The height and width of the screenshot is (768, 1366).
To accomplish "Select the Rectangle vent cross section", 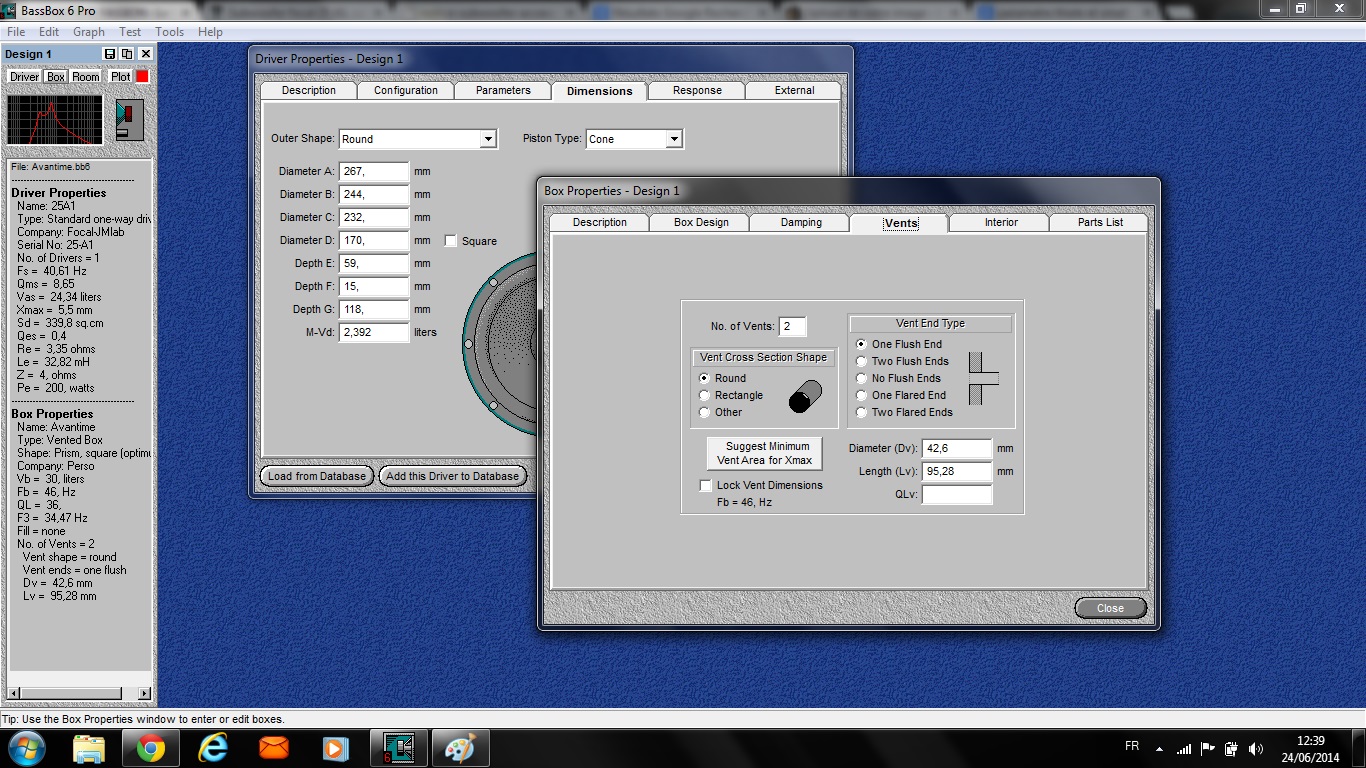I will click(x=705, y=396).
